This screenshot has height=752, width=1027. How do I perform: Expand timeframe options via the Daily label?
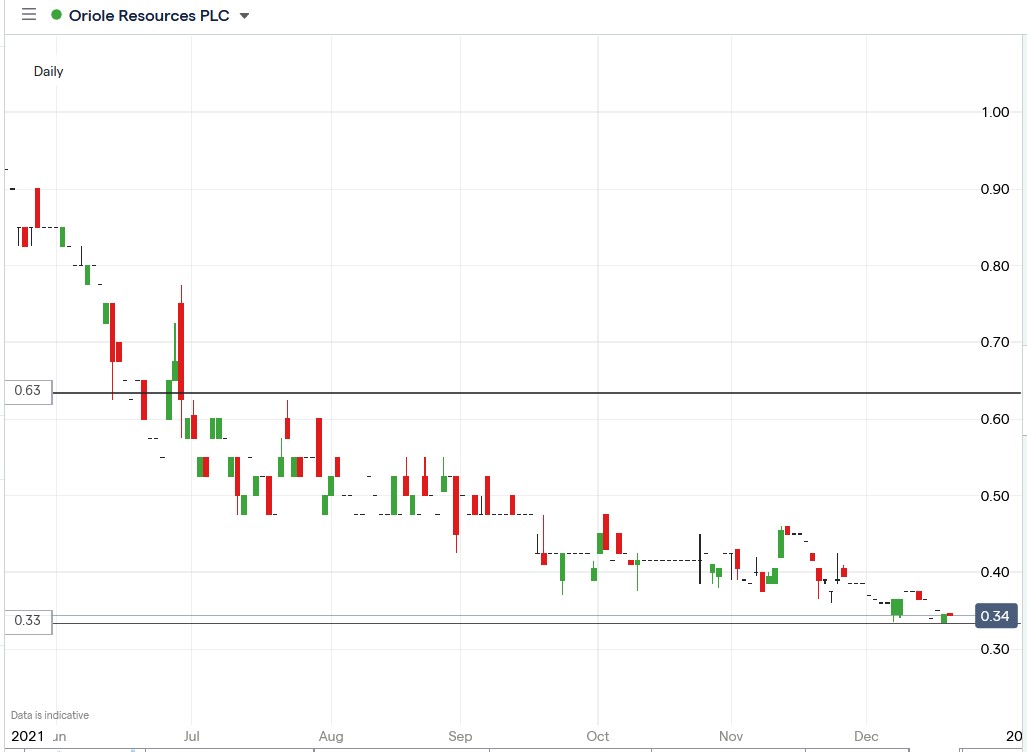coord(49,72)
